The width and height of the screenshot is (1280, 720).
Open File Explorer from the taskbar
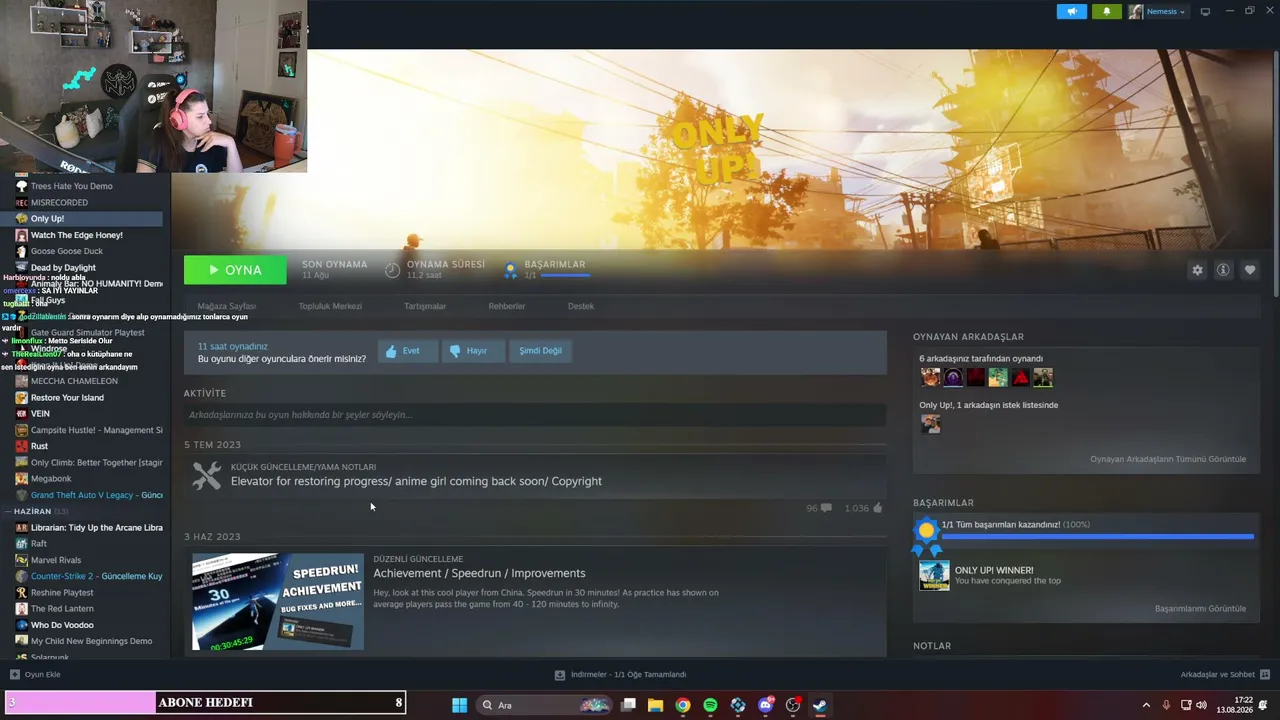click(x=655, y=705)
